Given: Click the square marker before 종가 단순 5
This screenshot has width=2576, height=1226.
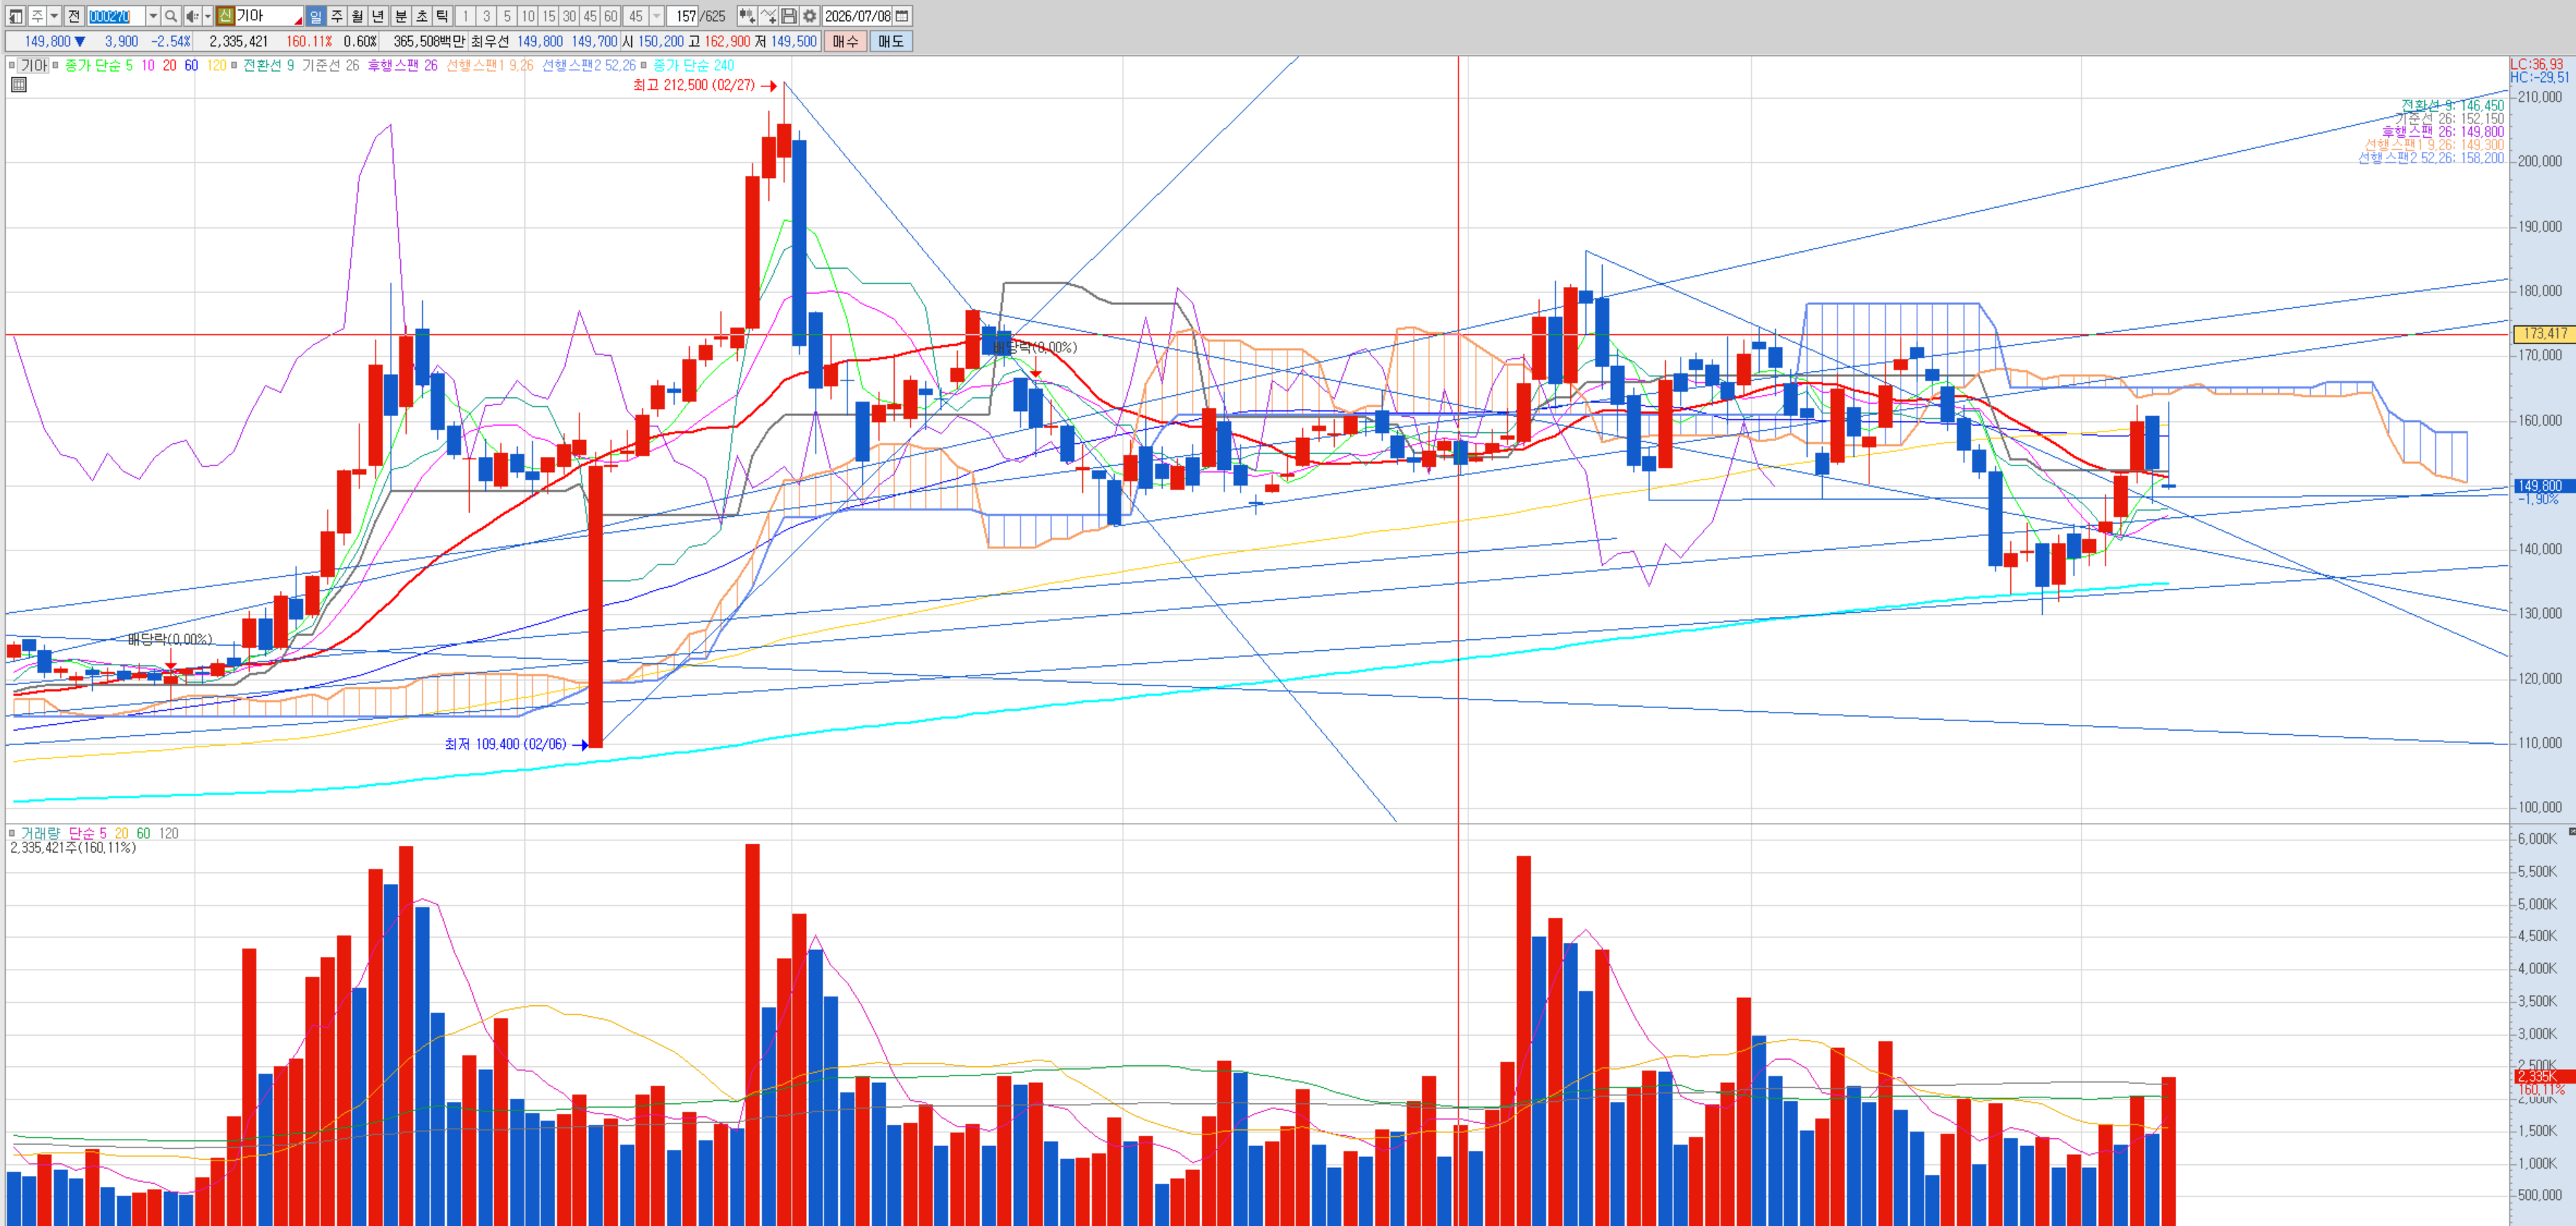Looking at the screenshot, I should point(56,66).
